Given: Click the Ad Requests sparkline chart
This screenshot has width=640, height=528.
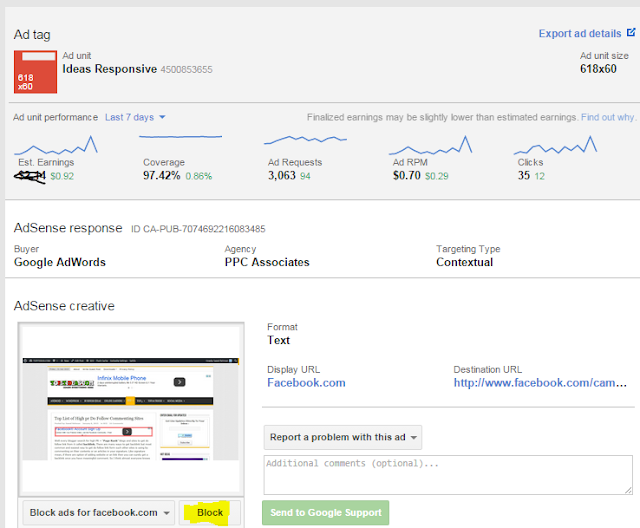Looking at the screenshot, I should click(x=305, y=140).
